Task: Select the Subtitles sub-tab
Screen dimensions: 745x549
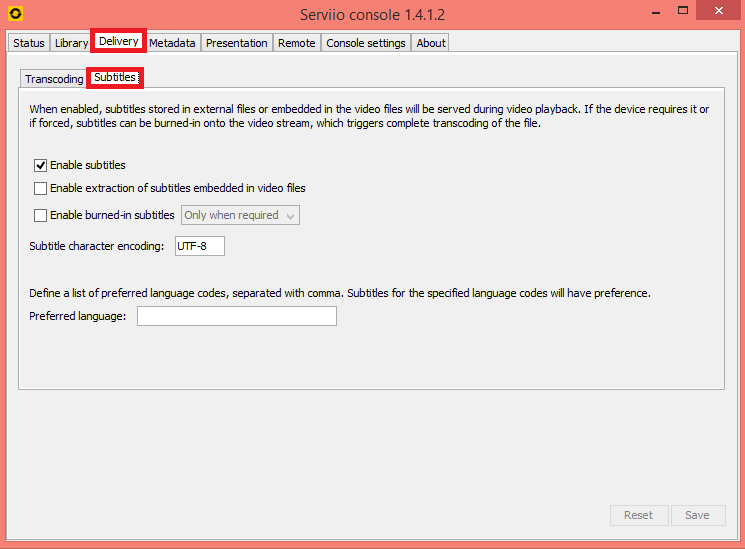Action: pos(115,78)
